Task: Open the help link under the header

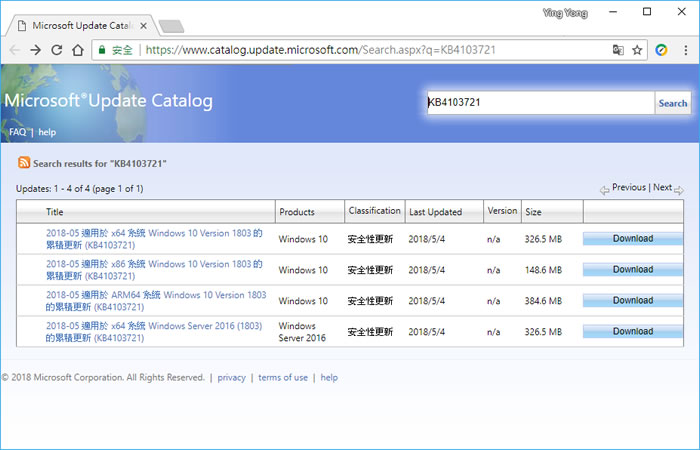Action: (x=47, y=132)
